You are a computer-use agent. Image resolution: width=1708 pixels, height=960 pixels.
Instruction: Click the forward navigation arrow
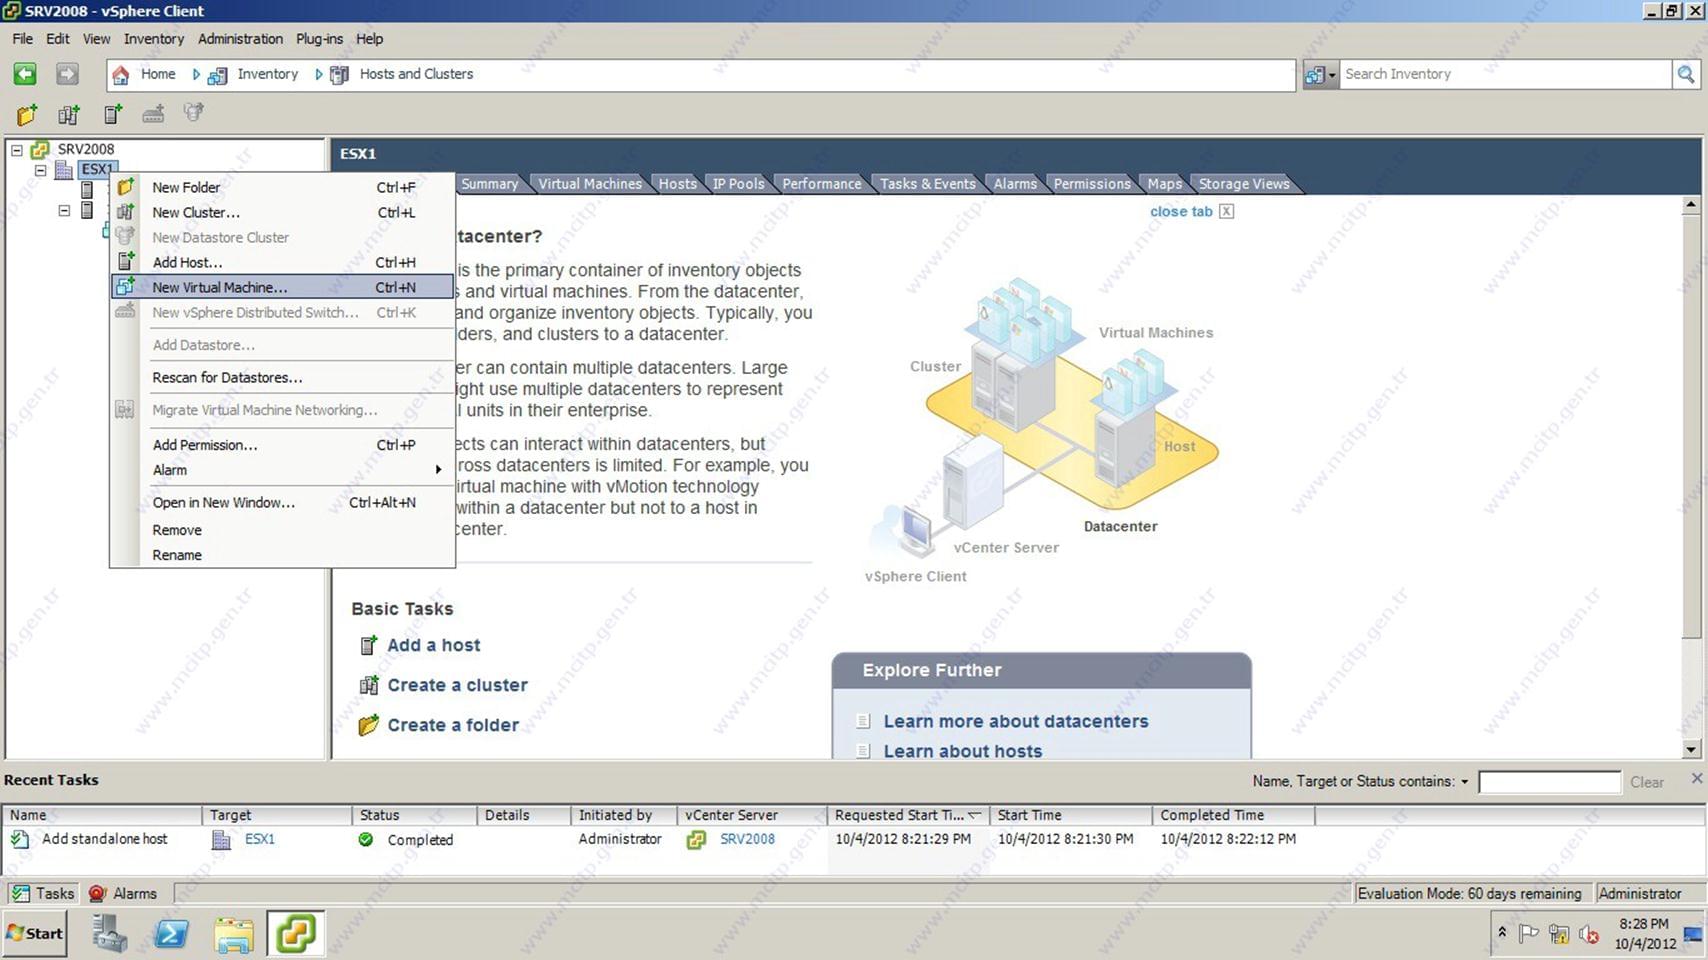(67, 74)
